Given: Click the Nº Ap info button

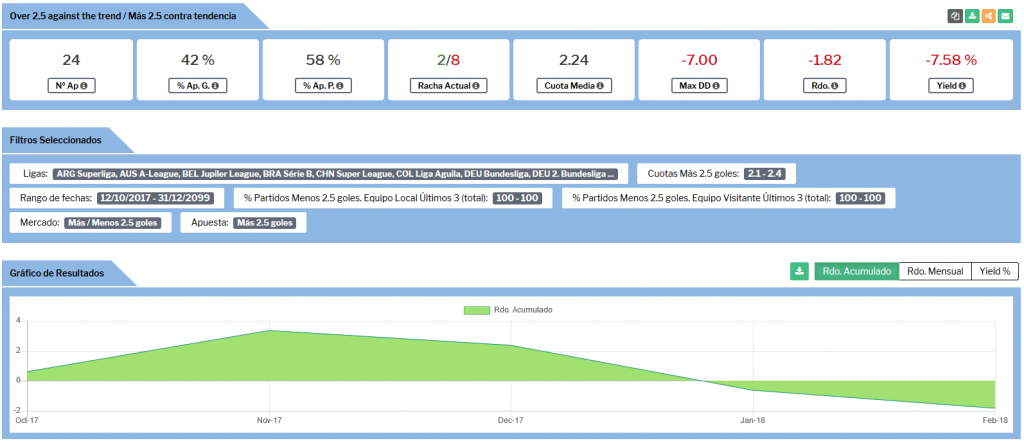Looking at the screenshot, I should (71, 86).
